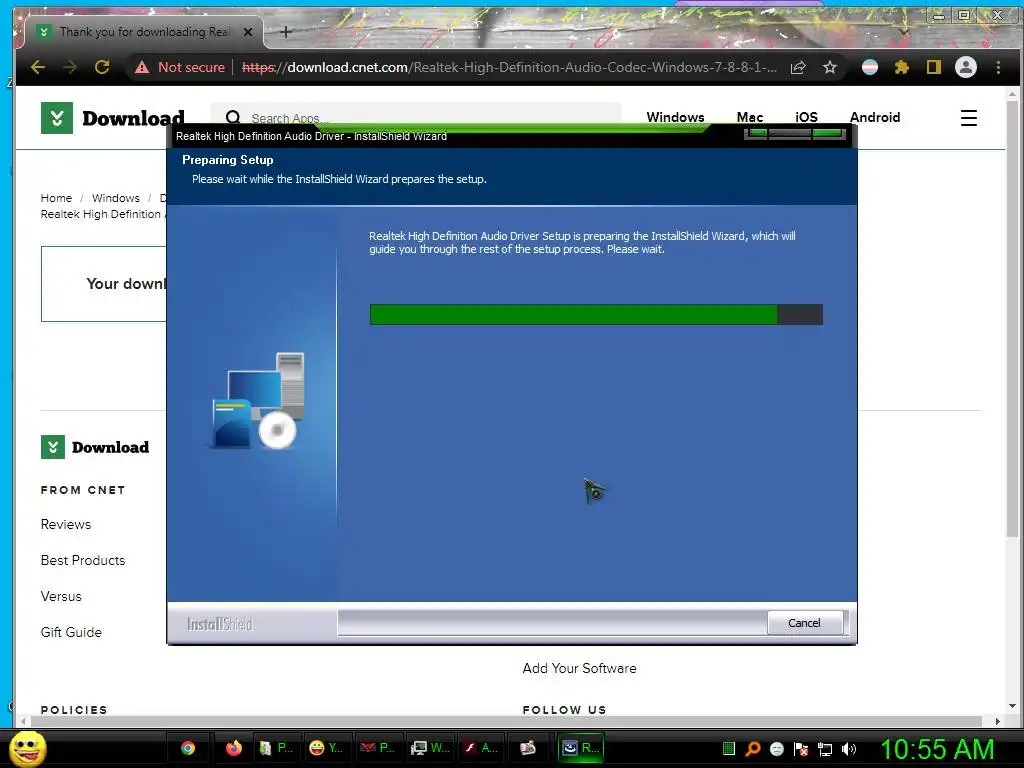
Task: Open the Gift Guide footer link
Action: point(71,632)
